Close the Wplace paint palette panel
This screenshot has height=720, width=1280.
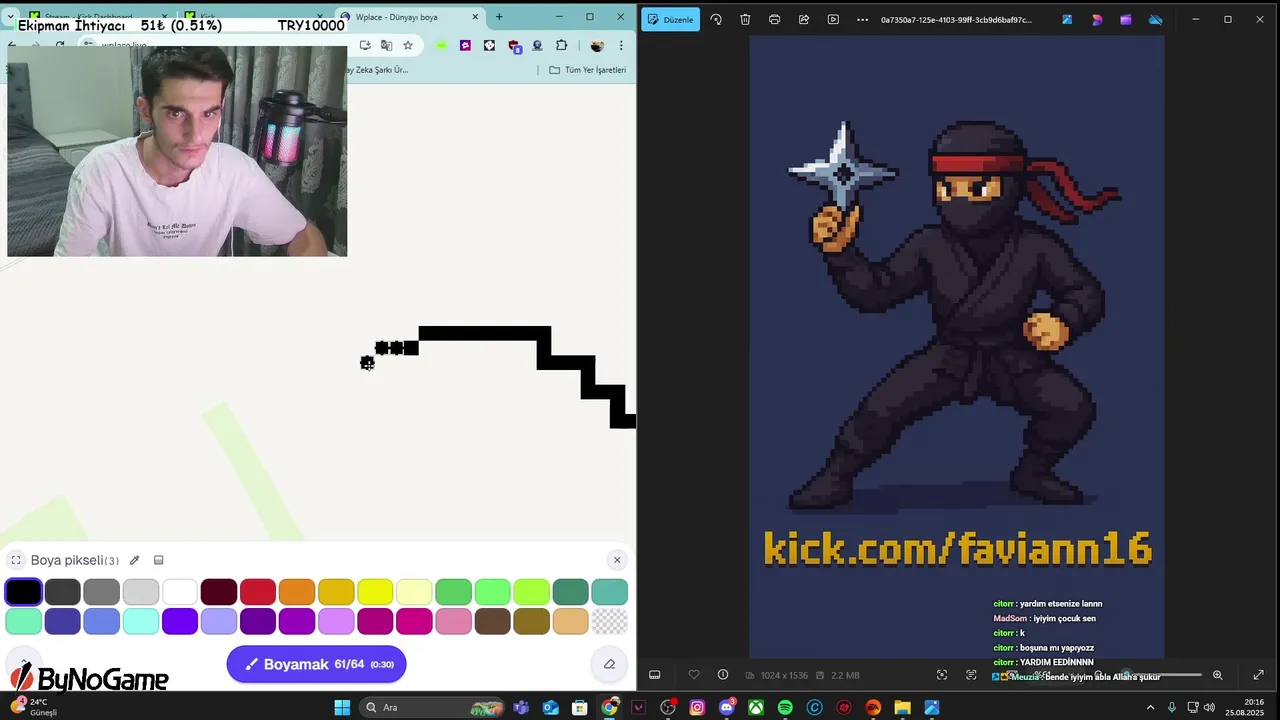tap(617, 560)
